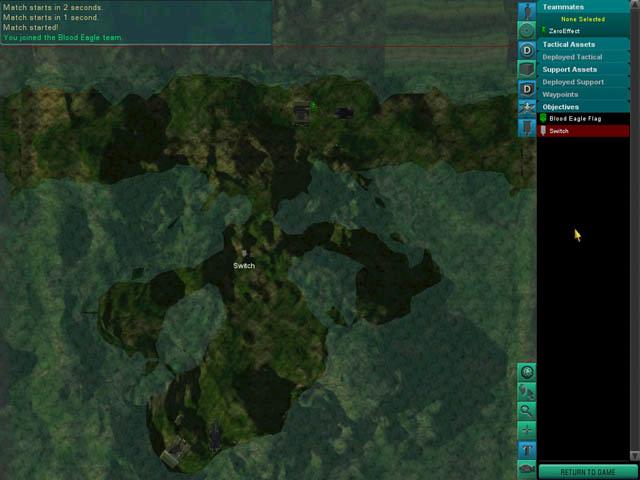Toggle the Tactical Assets turret icon
Image resolution: width=640 pixels, height=480 pixels.
(x=527, y=30)
